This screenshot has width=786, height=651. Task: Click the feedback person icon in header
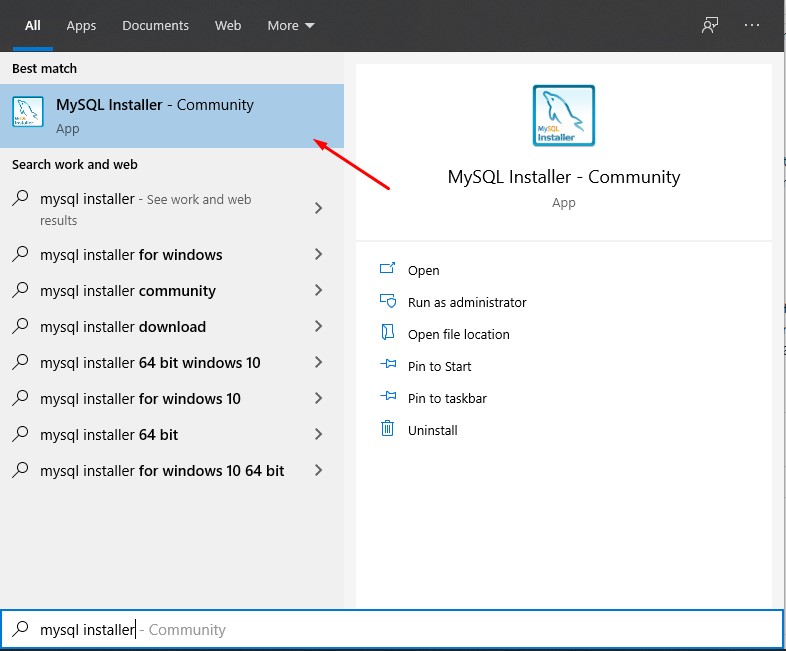click(x=709, y=25)
